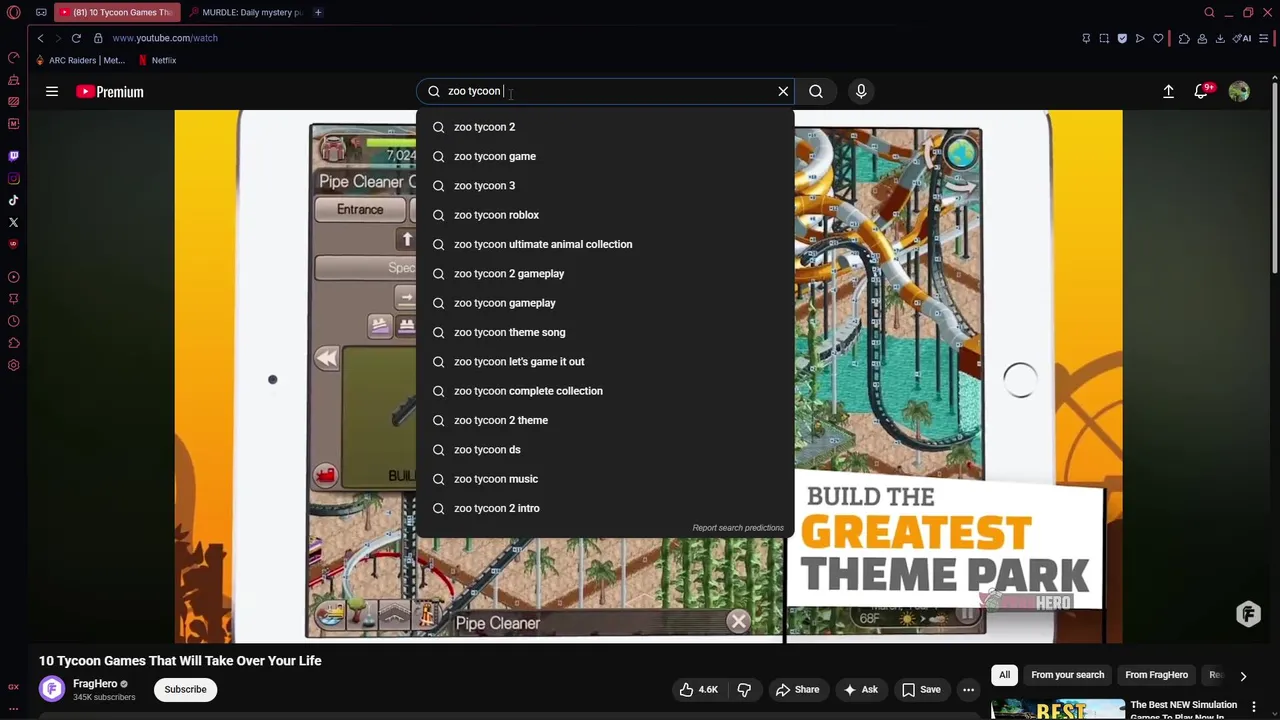Select 'zoo tycoon ultimate animal collection' suggestion

pos(605,244)
